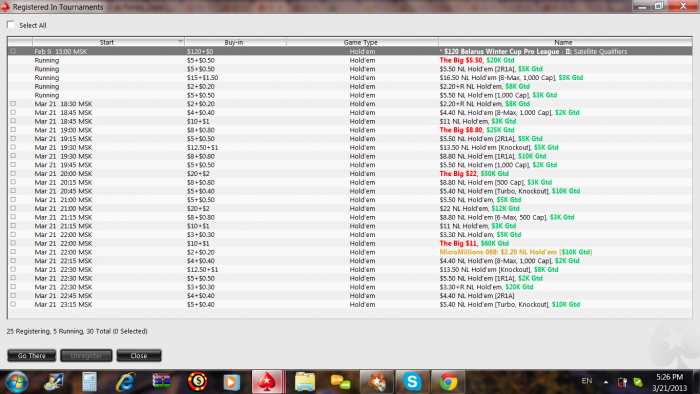Click the green tray notification icon
This screenshot has height=394, width=700.
pos(638,382)
